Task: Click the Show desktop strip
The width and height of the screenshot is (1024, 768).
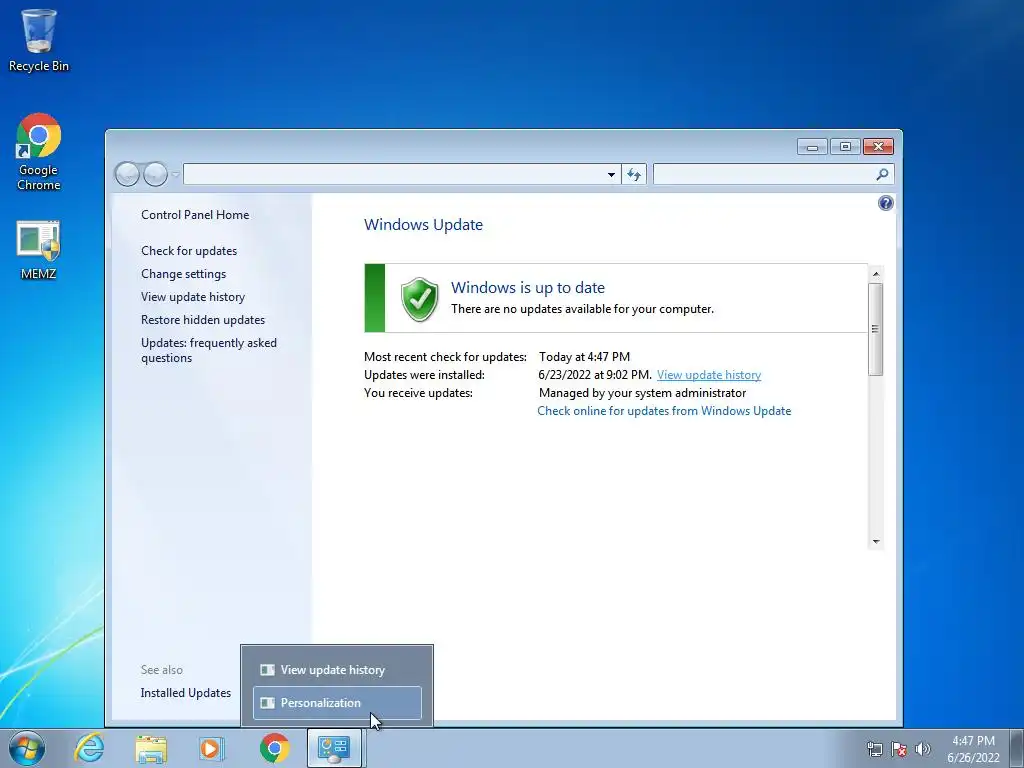Action: [x=1017, y=749]
